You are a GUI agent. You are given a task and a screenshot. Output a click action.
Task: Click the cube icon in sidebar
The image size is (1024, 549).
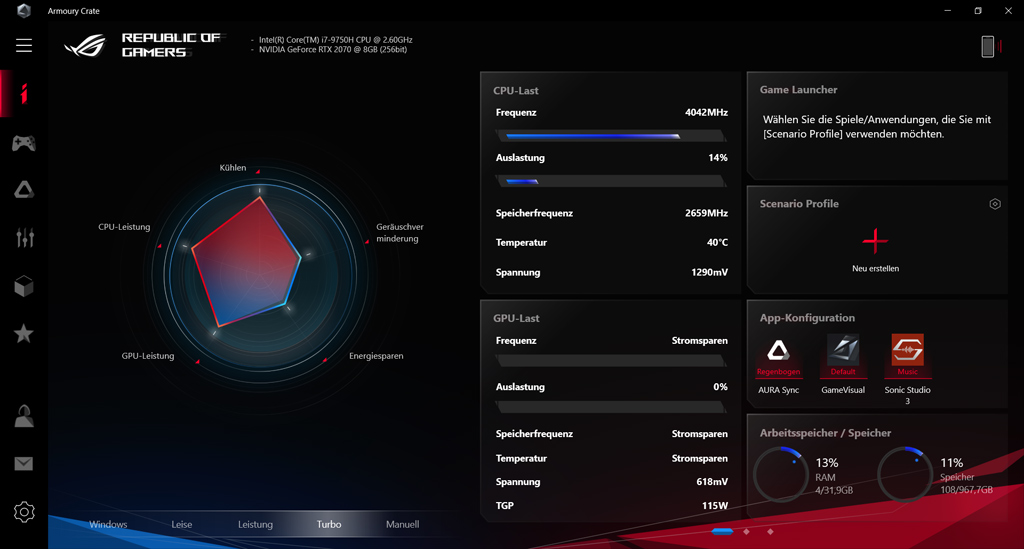24,286
